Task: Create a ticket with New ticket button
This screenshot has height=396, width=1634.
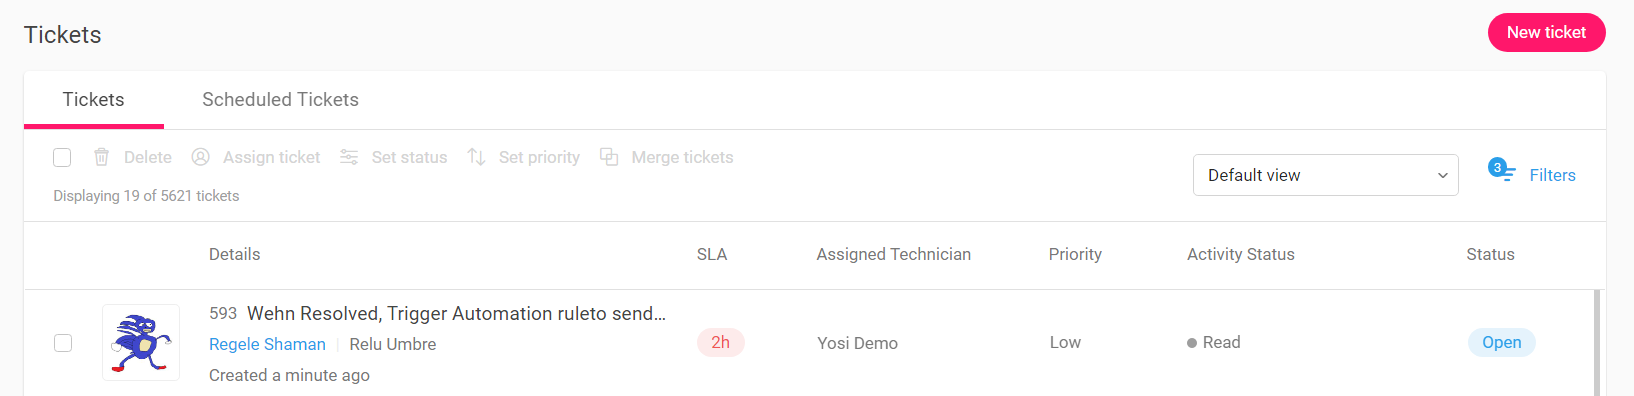Action: [1546, 32]
